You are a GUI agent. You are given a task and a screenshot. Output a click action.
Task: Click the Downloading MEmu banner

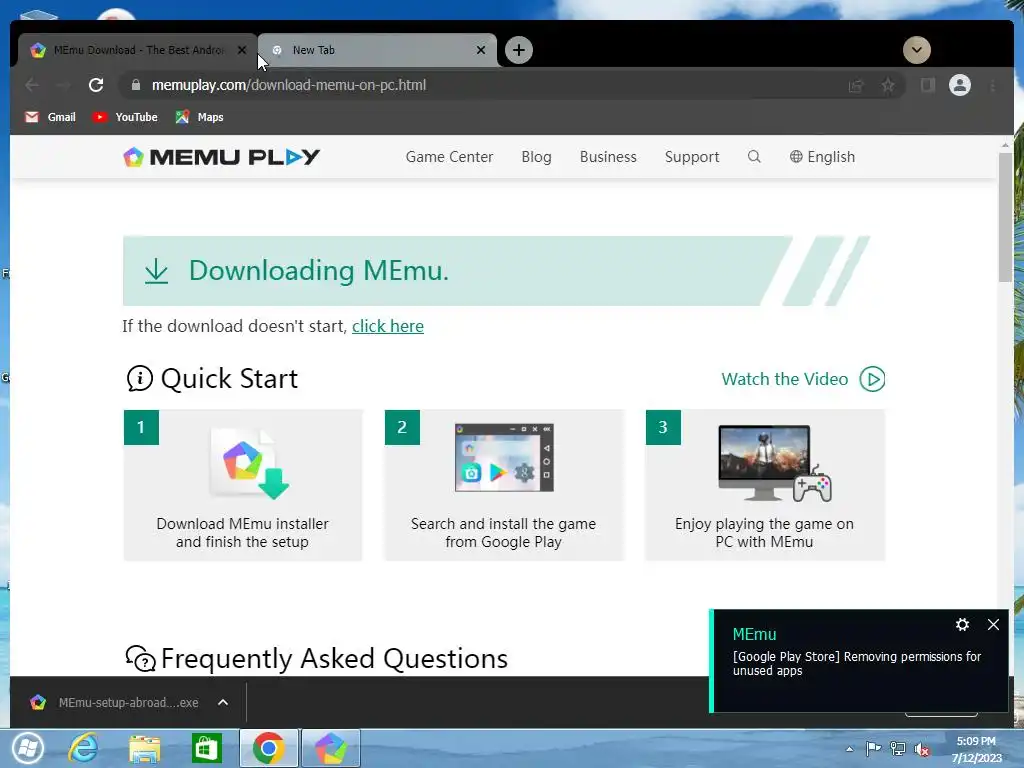point(496,270)
